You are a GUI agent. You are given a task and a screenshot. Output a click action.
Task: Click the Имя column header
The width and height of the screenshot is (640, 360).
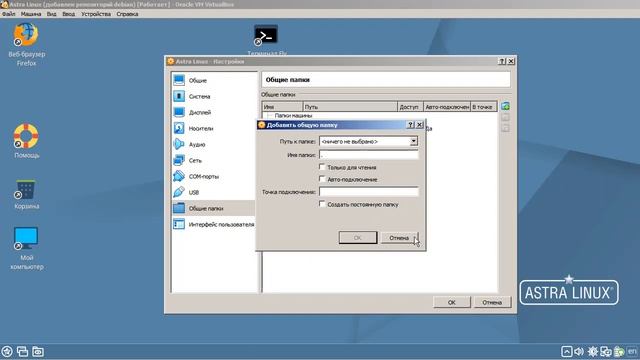282,107
